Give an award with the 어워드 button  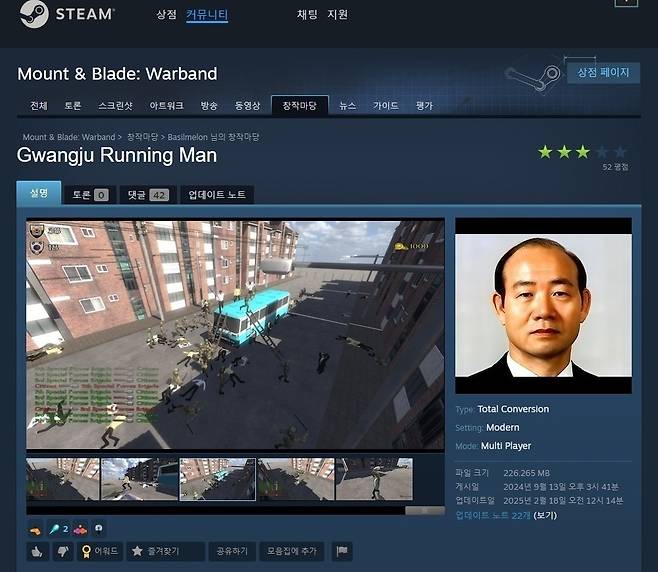[100, 551]
